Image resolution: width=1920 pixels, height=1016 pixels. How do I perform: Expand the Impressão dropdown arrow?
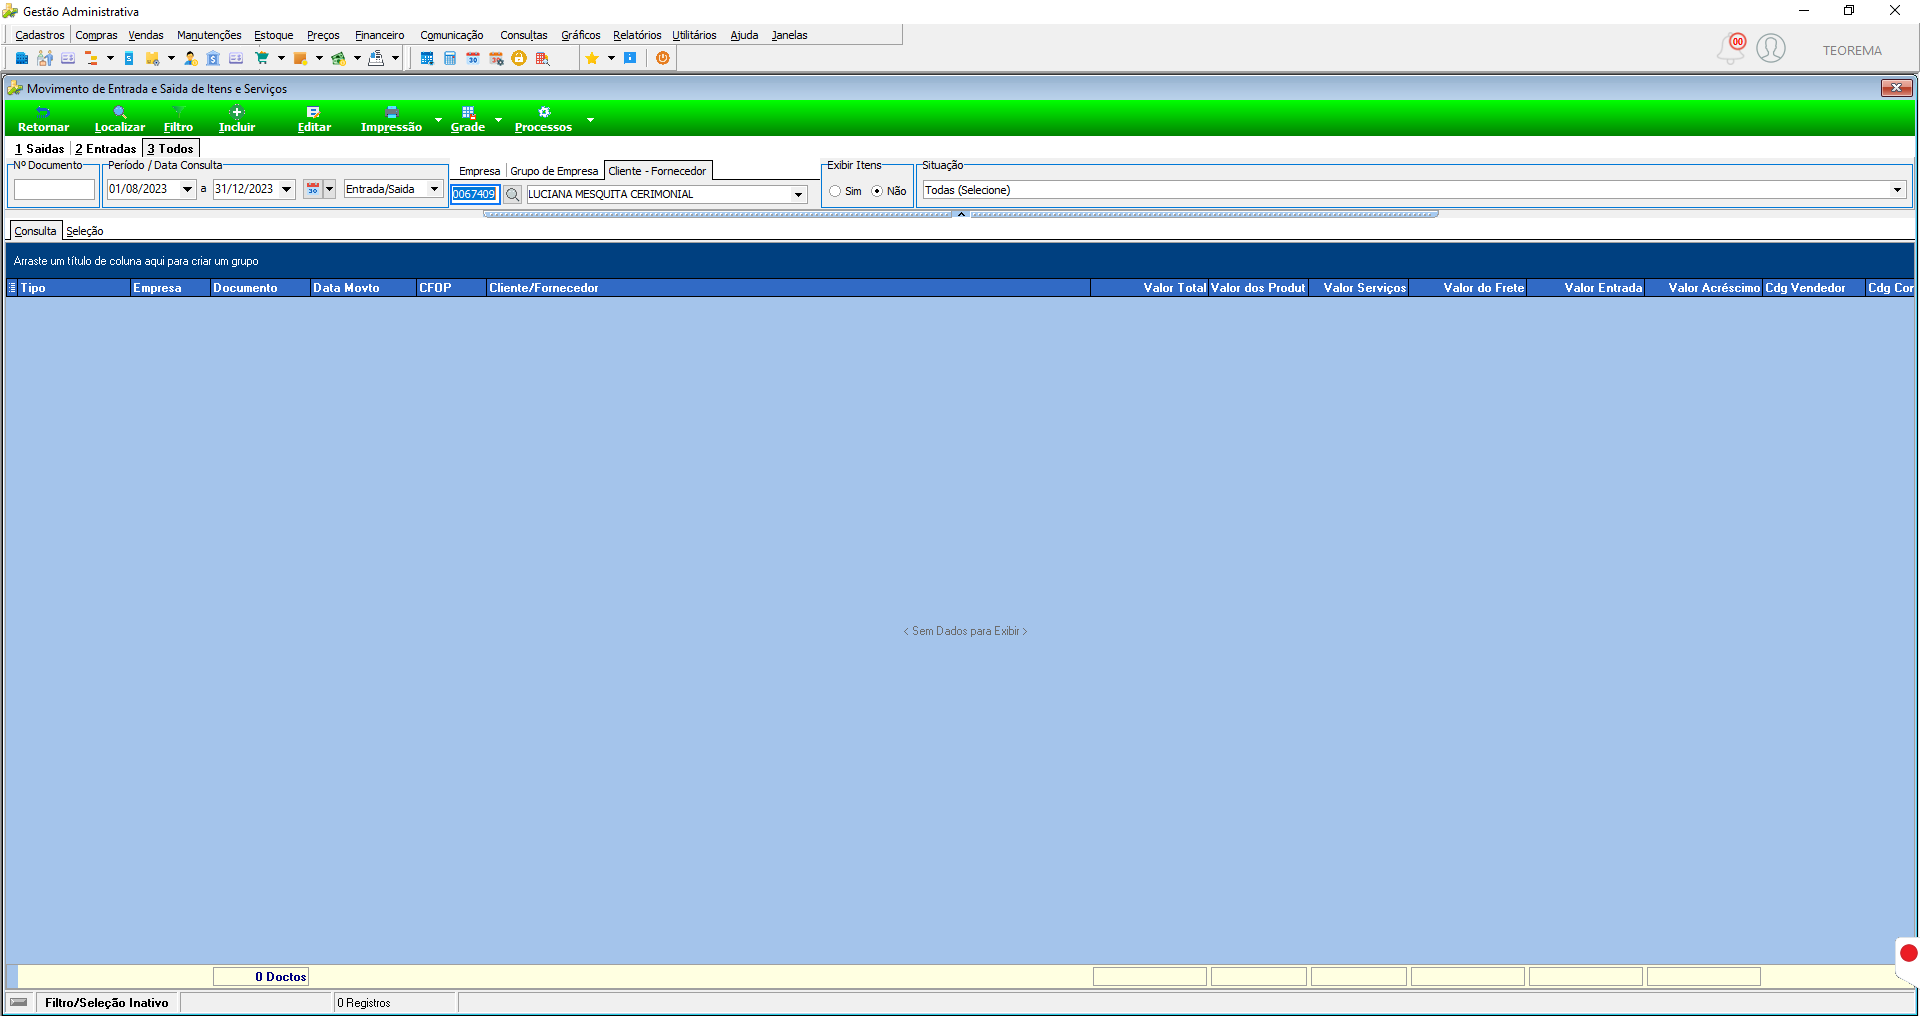[438, 120]
